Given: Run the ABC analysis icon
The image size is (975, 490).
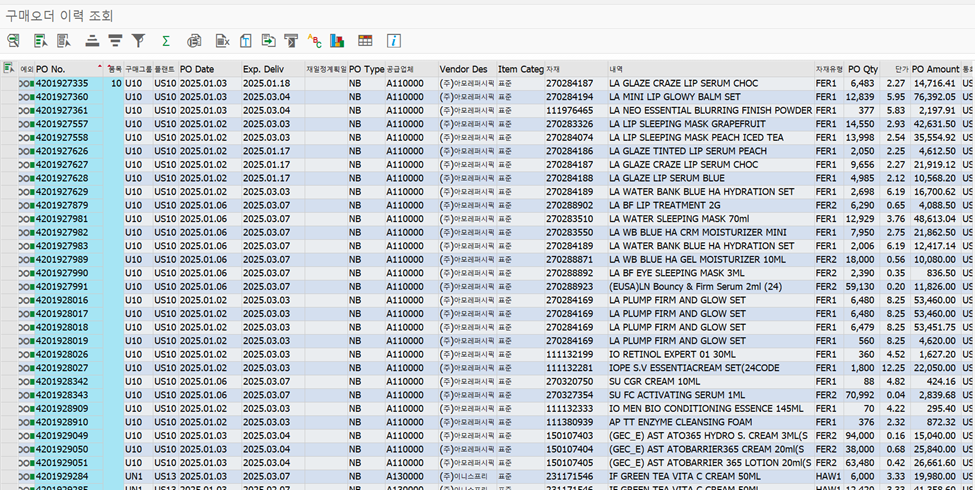Looking at the screenshot, I should click(x=315, y=41).
